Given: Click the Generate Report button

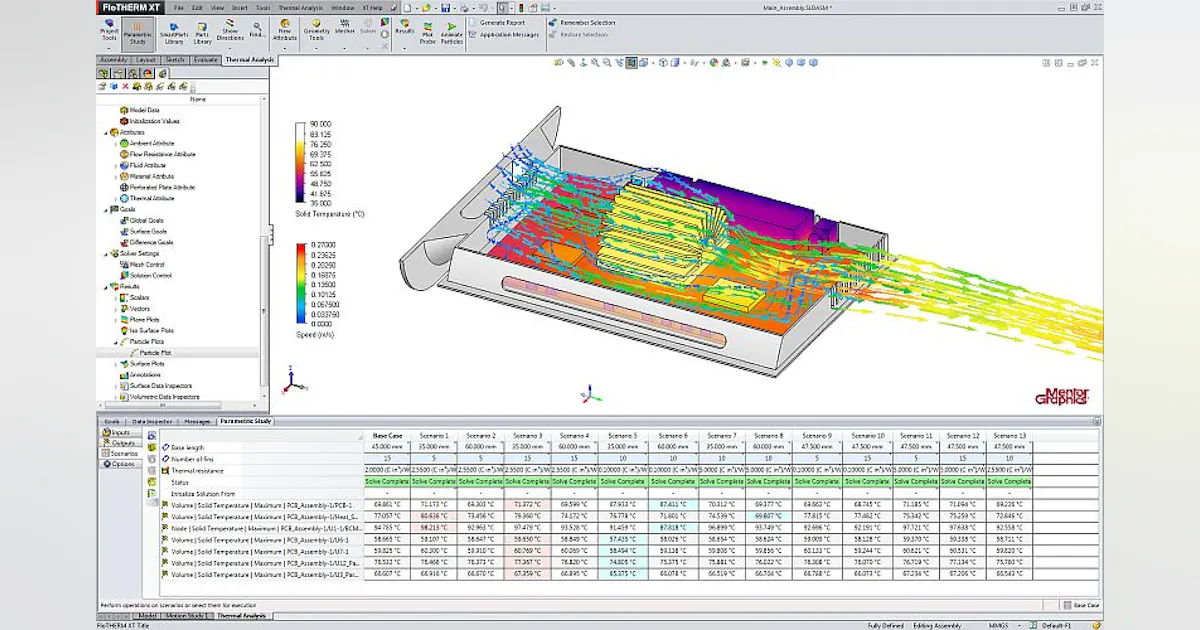Looking at the screenshot, I should coord(502,22).
